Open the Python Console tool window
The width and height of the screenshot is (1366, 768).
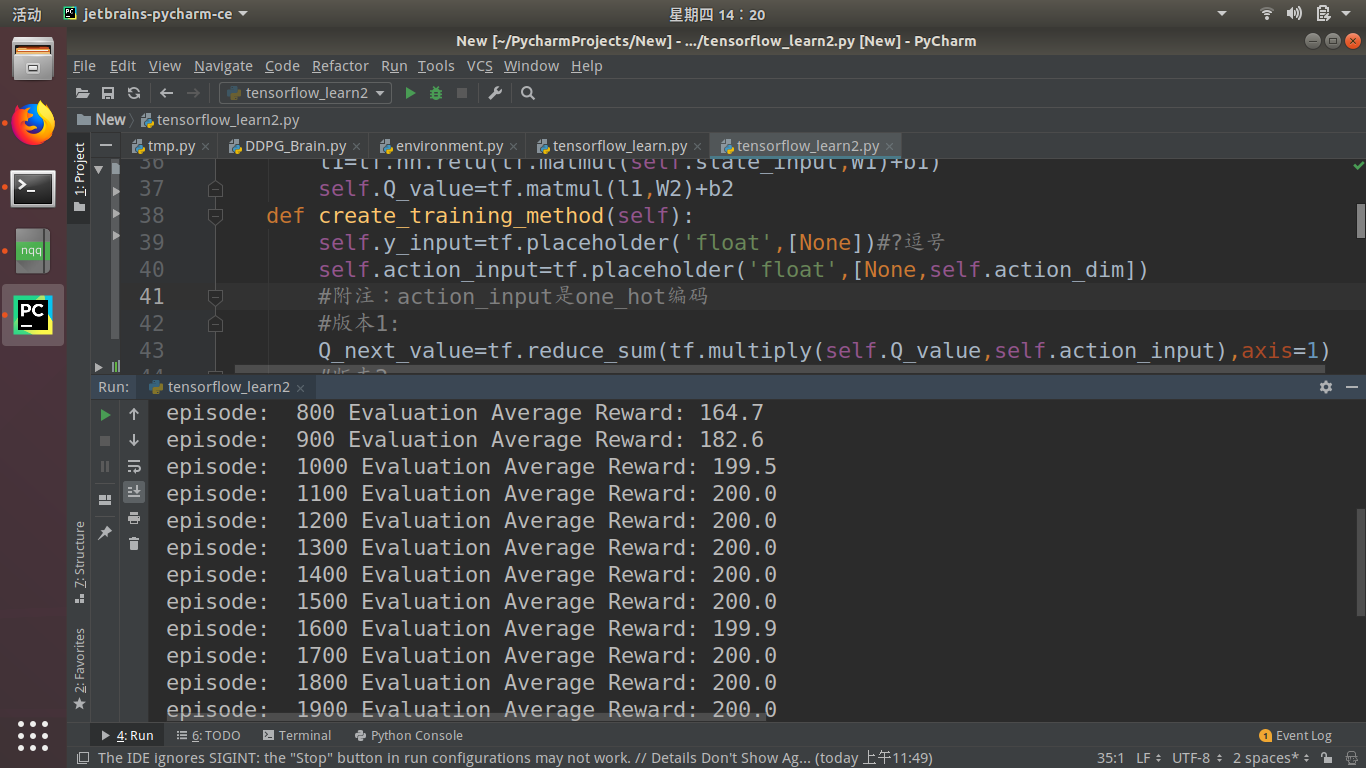tap(408, 736)
